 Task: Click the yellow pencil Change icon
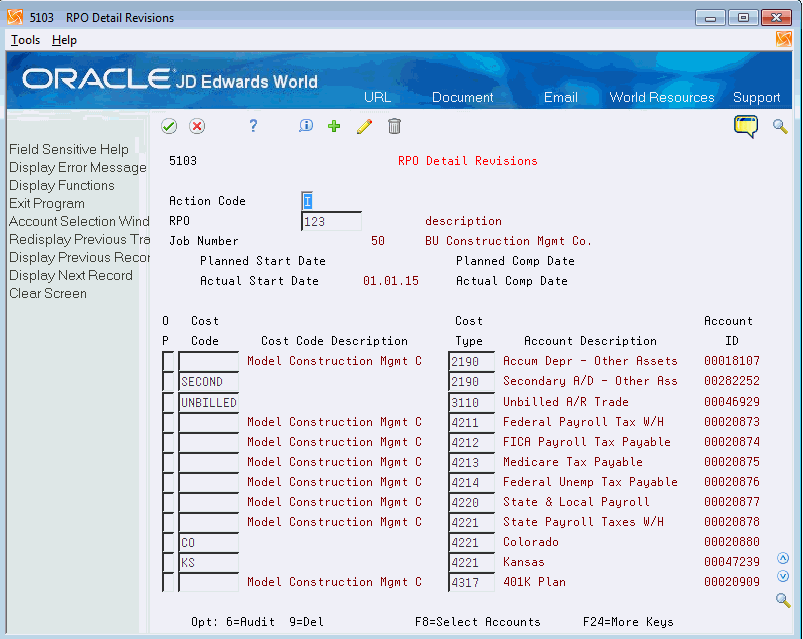[x=365, y=126]
